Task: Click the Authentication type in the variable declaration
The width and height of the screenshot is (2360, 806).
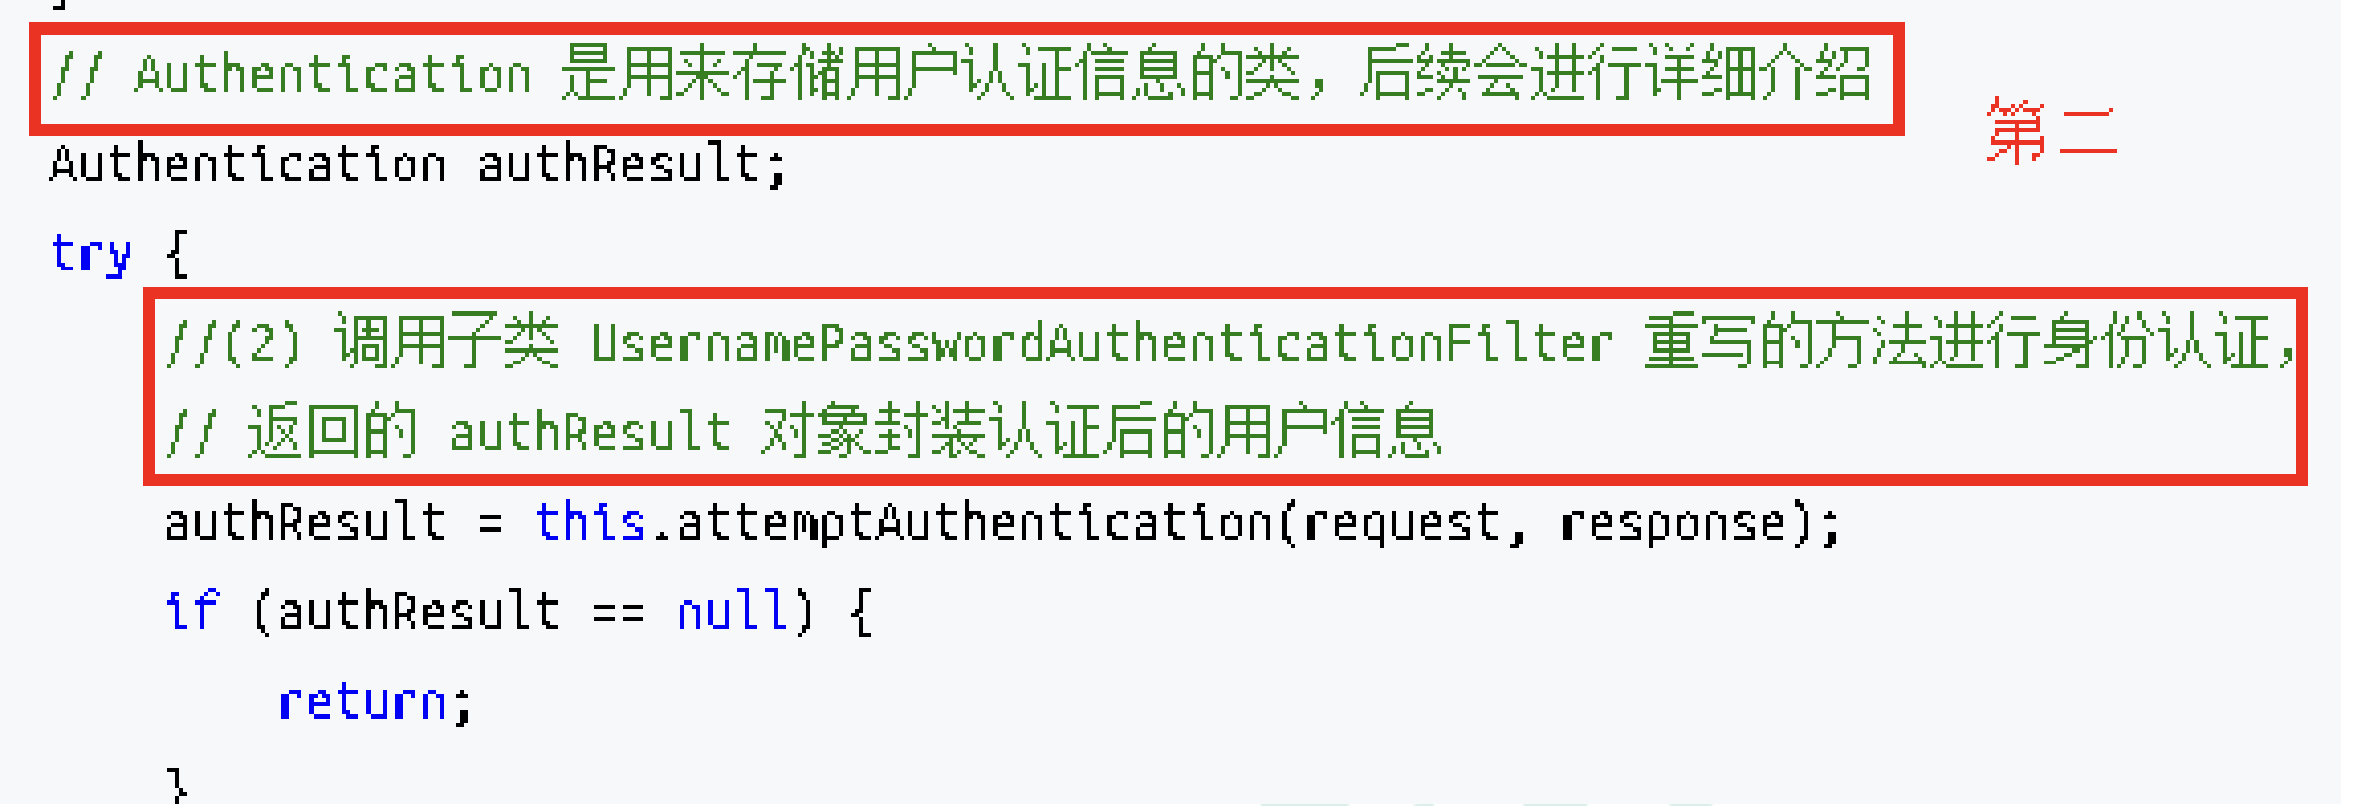Action: point(248,164)
